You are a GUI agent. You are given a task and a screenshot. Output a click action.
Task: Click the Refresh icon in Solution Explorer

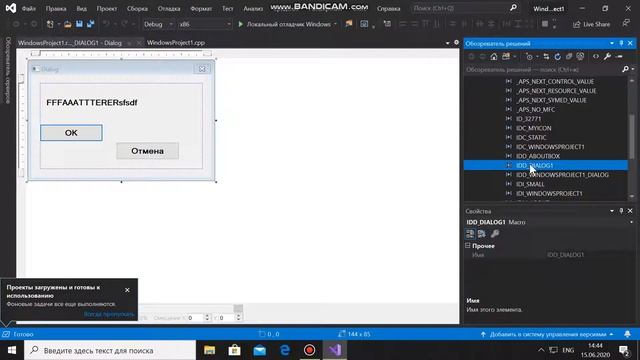pyautogui.click(x=558, y=56)
